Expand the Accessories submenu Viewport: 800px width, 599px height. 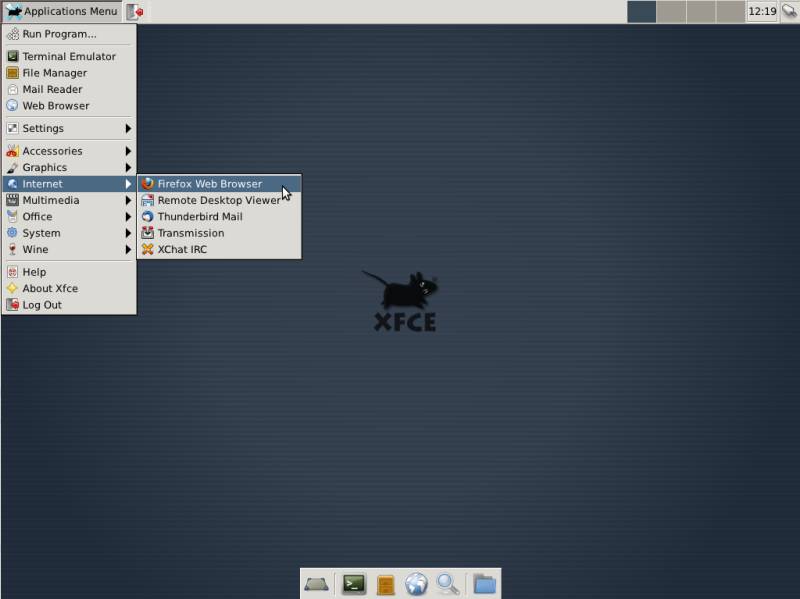(69, 151)
